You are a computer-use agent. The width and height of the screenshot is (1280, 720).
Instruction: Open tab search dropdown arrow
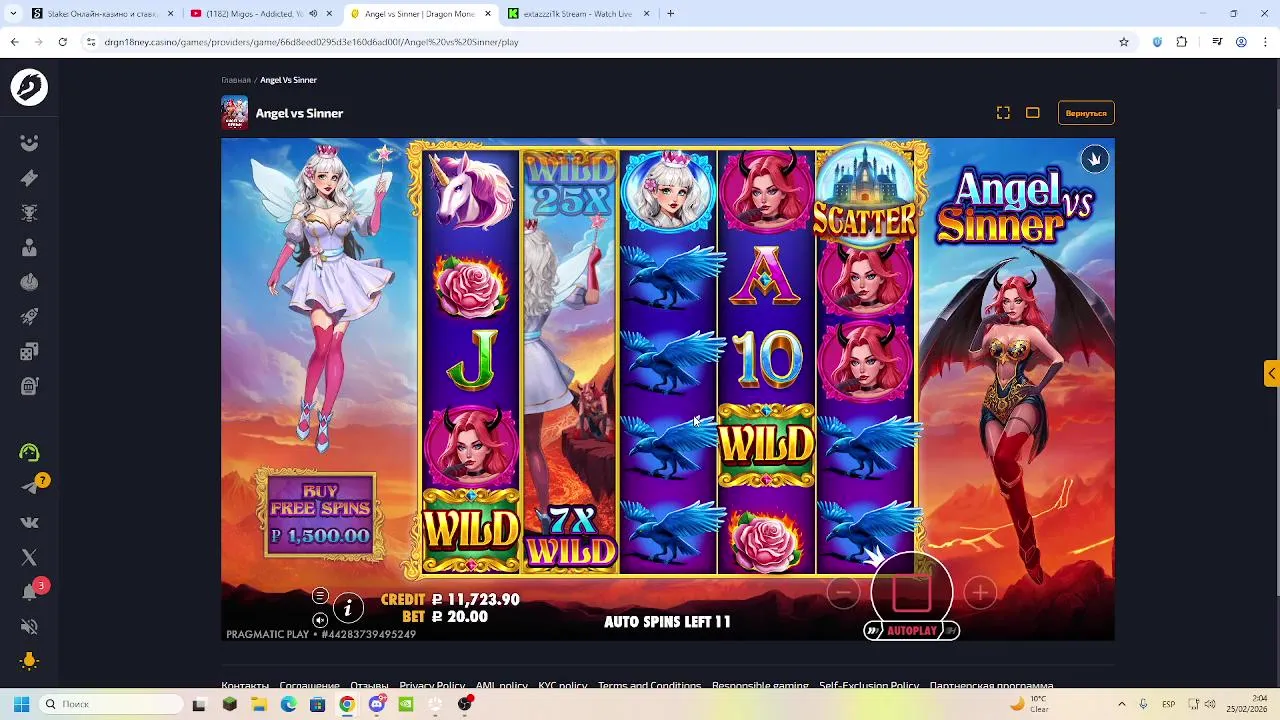14,14
